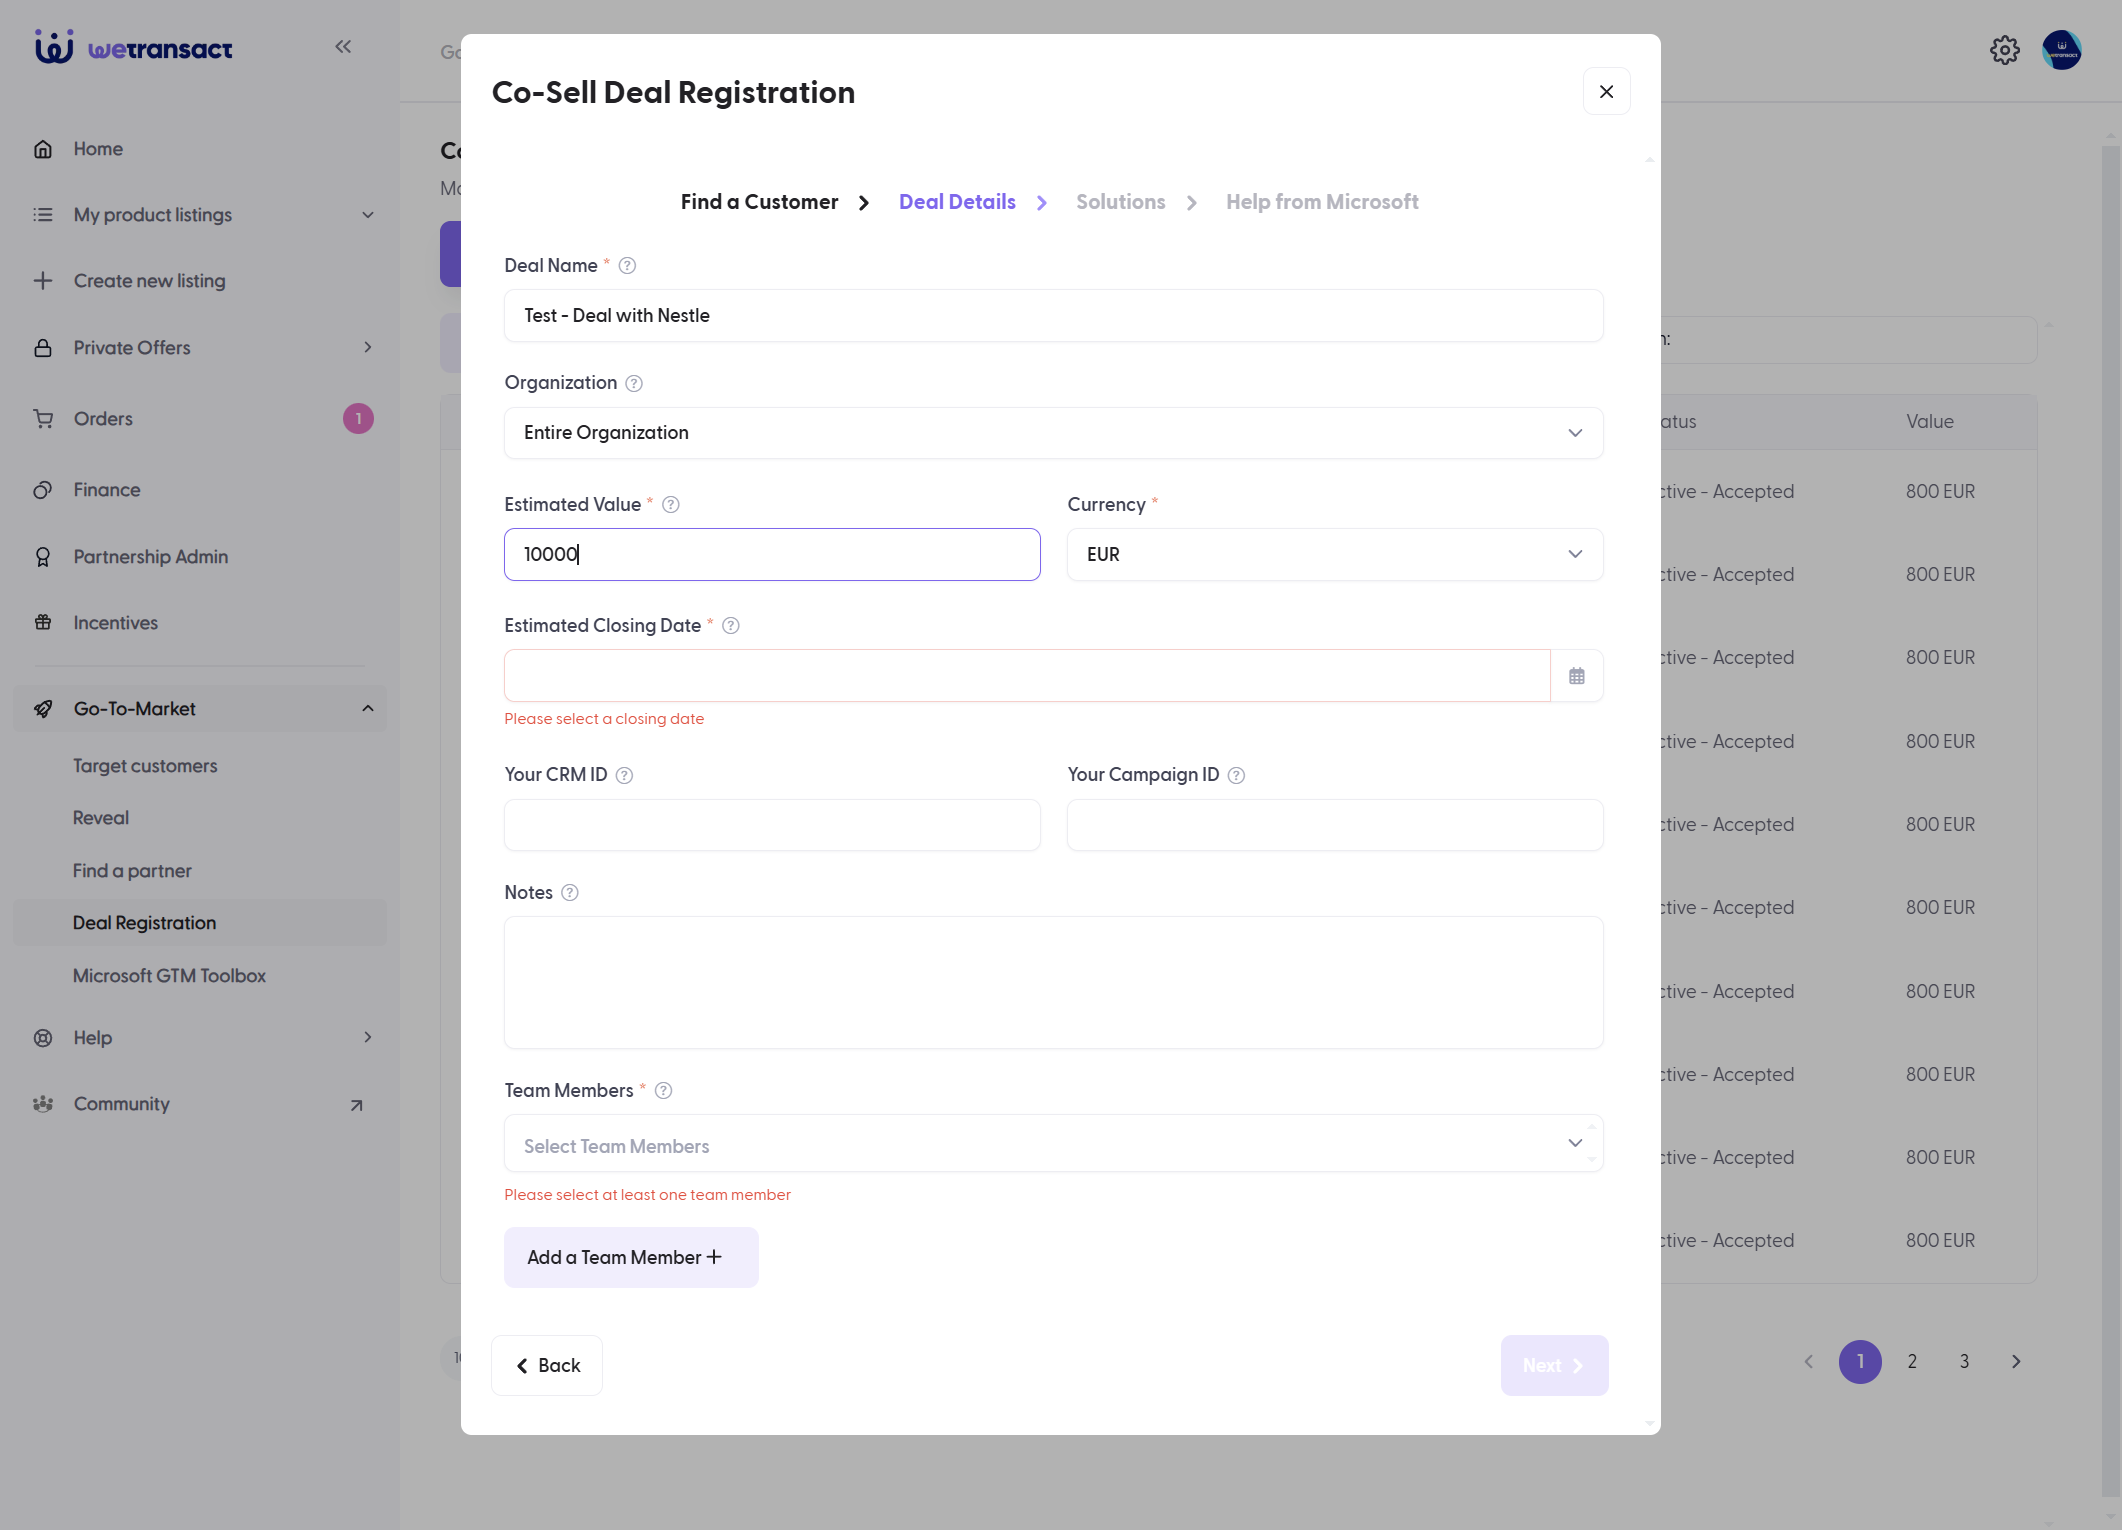This screenshot has width=2122, height=1530.
Task: Open Target customers page
Action: (x=144, y=766)
